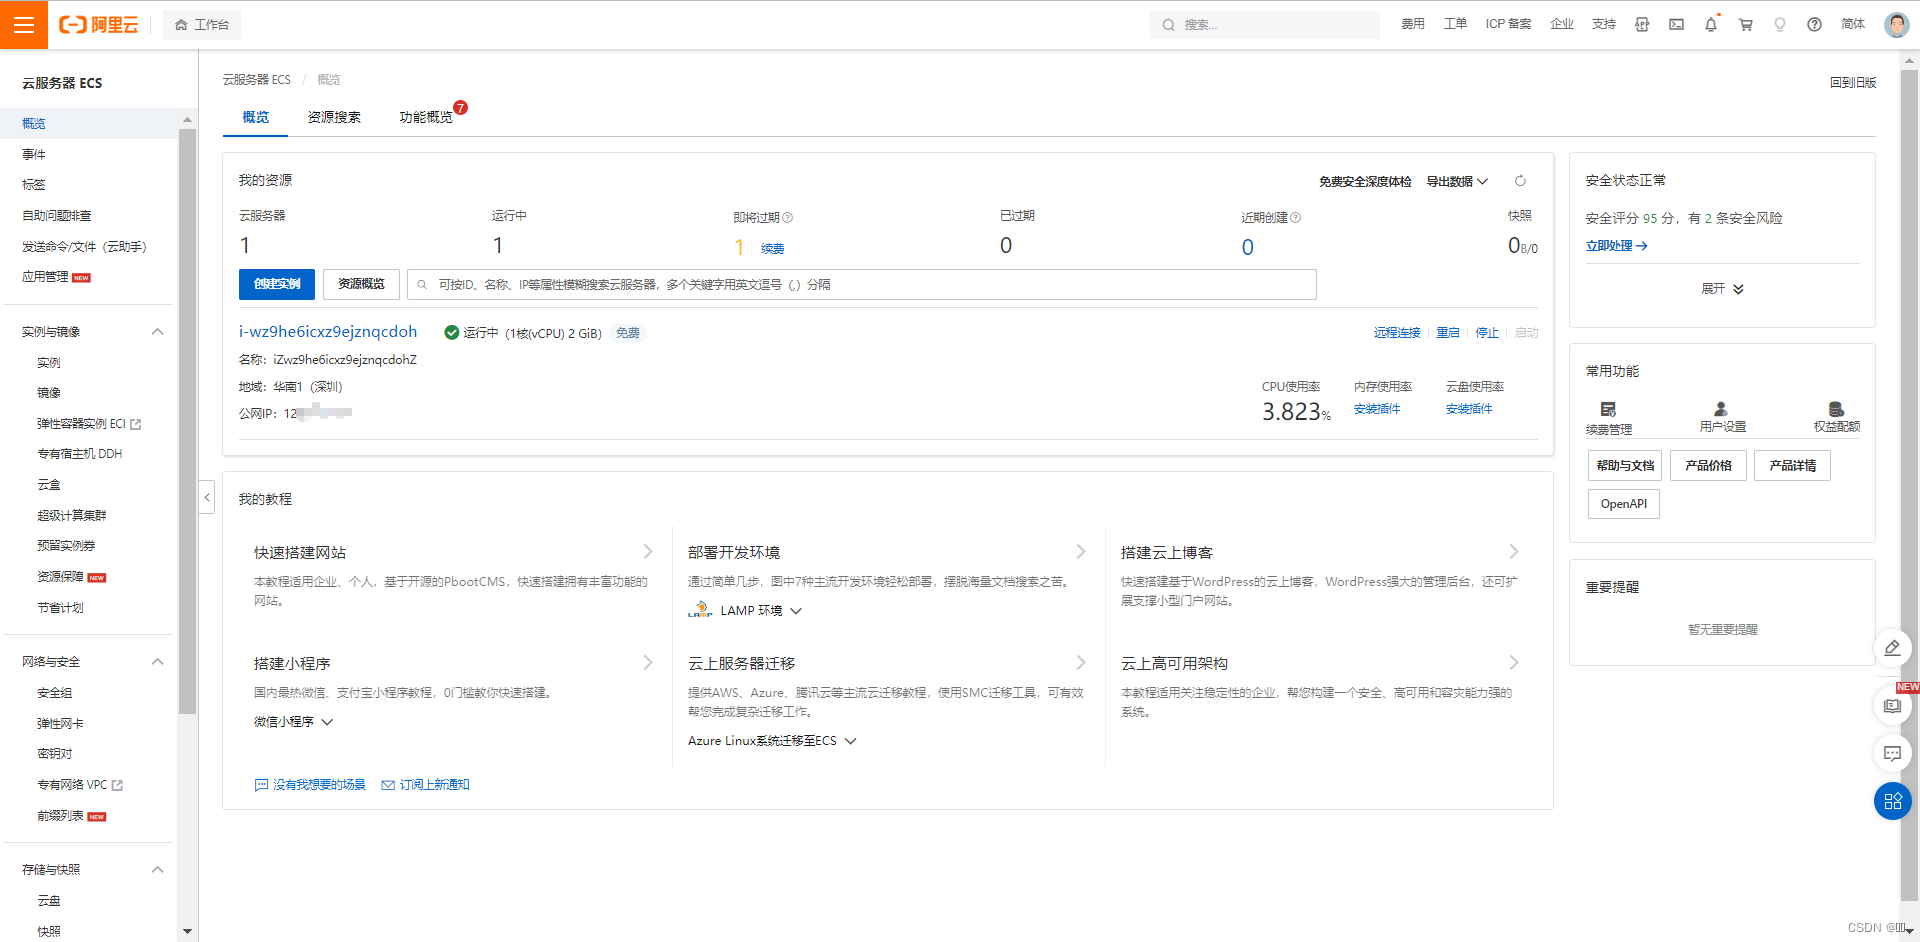This screenshot has height=942, width=1920.
Task: Open 自助问题排查 in the sidebar
Action: [x=57, y=216]
